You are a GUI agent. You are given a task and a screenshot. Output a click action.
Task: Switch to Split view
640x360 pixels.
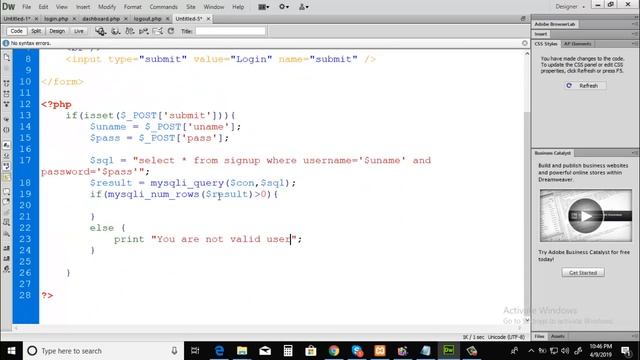pos(36,31)
